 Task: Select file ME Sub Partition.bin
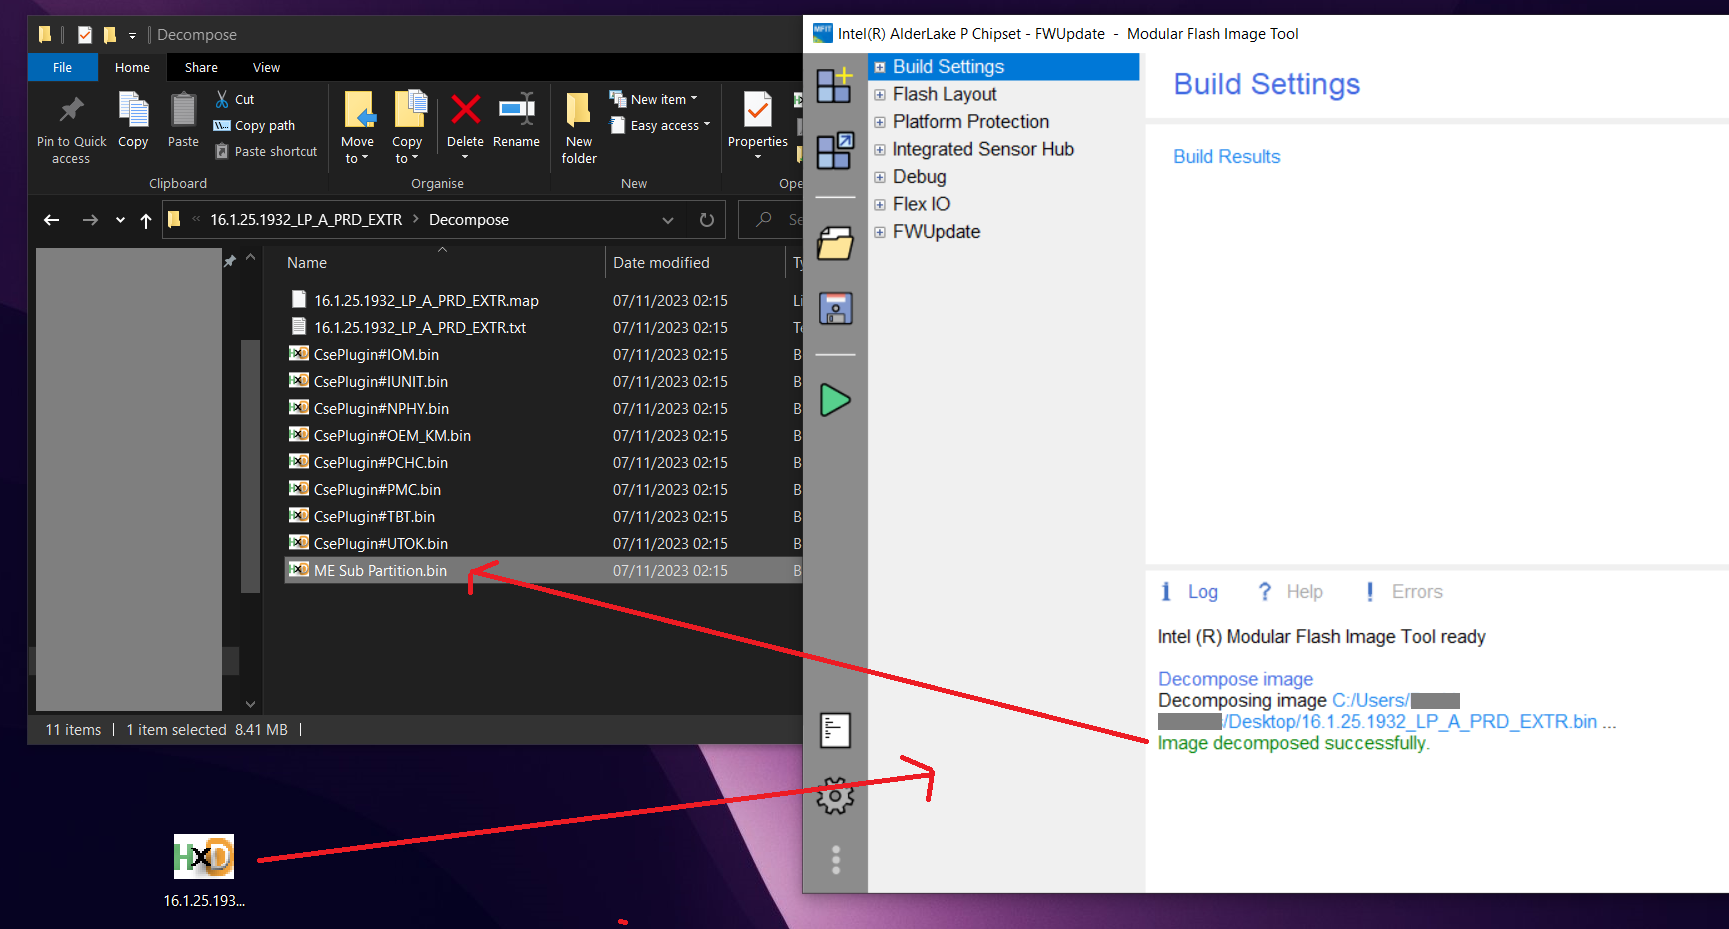pos(544,571)
